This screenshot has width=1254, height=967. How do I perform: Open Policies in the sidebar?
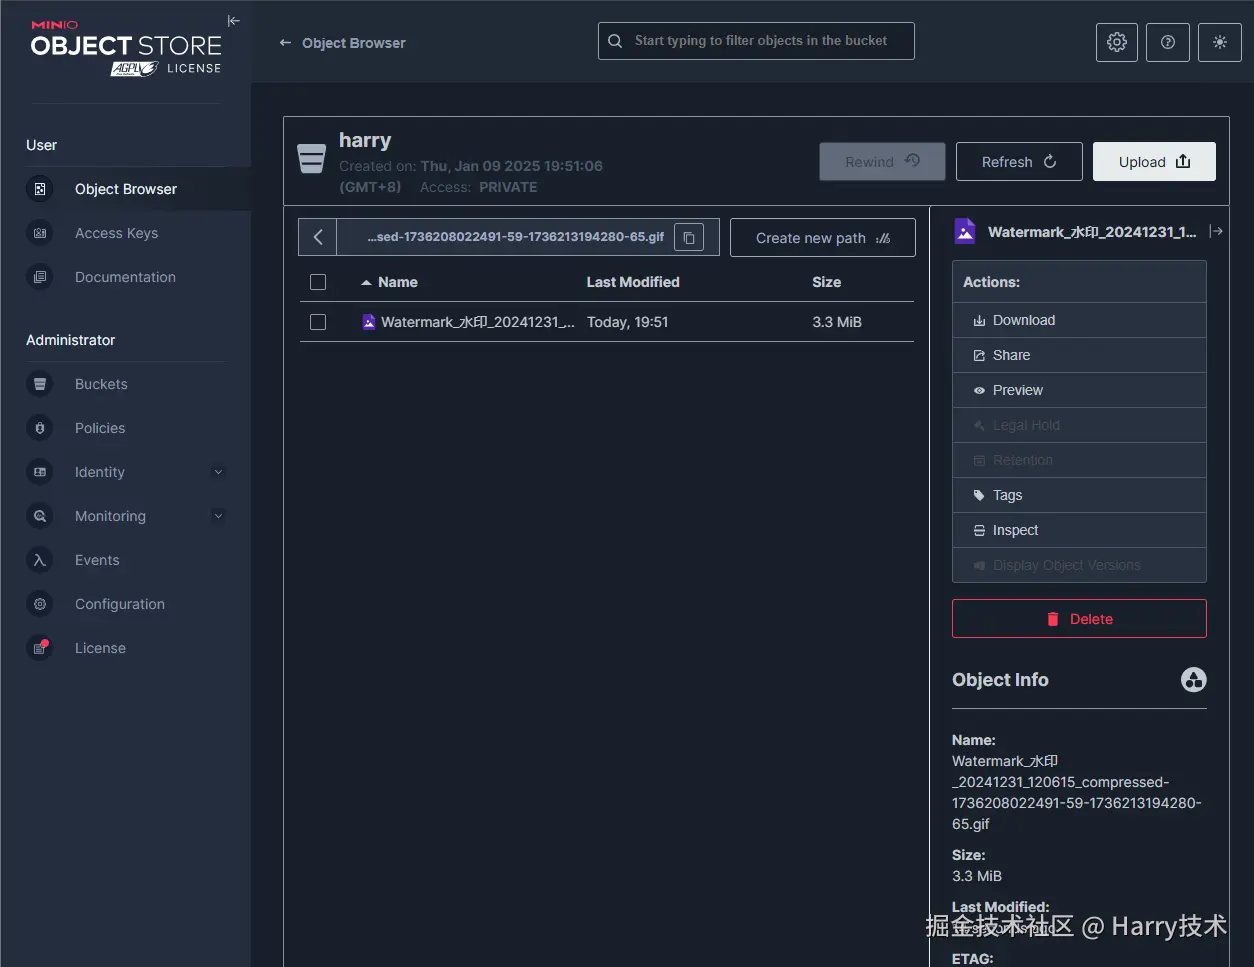pyautogui.click(x=100, y=428)
